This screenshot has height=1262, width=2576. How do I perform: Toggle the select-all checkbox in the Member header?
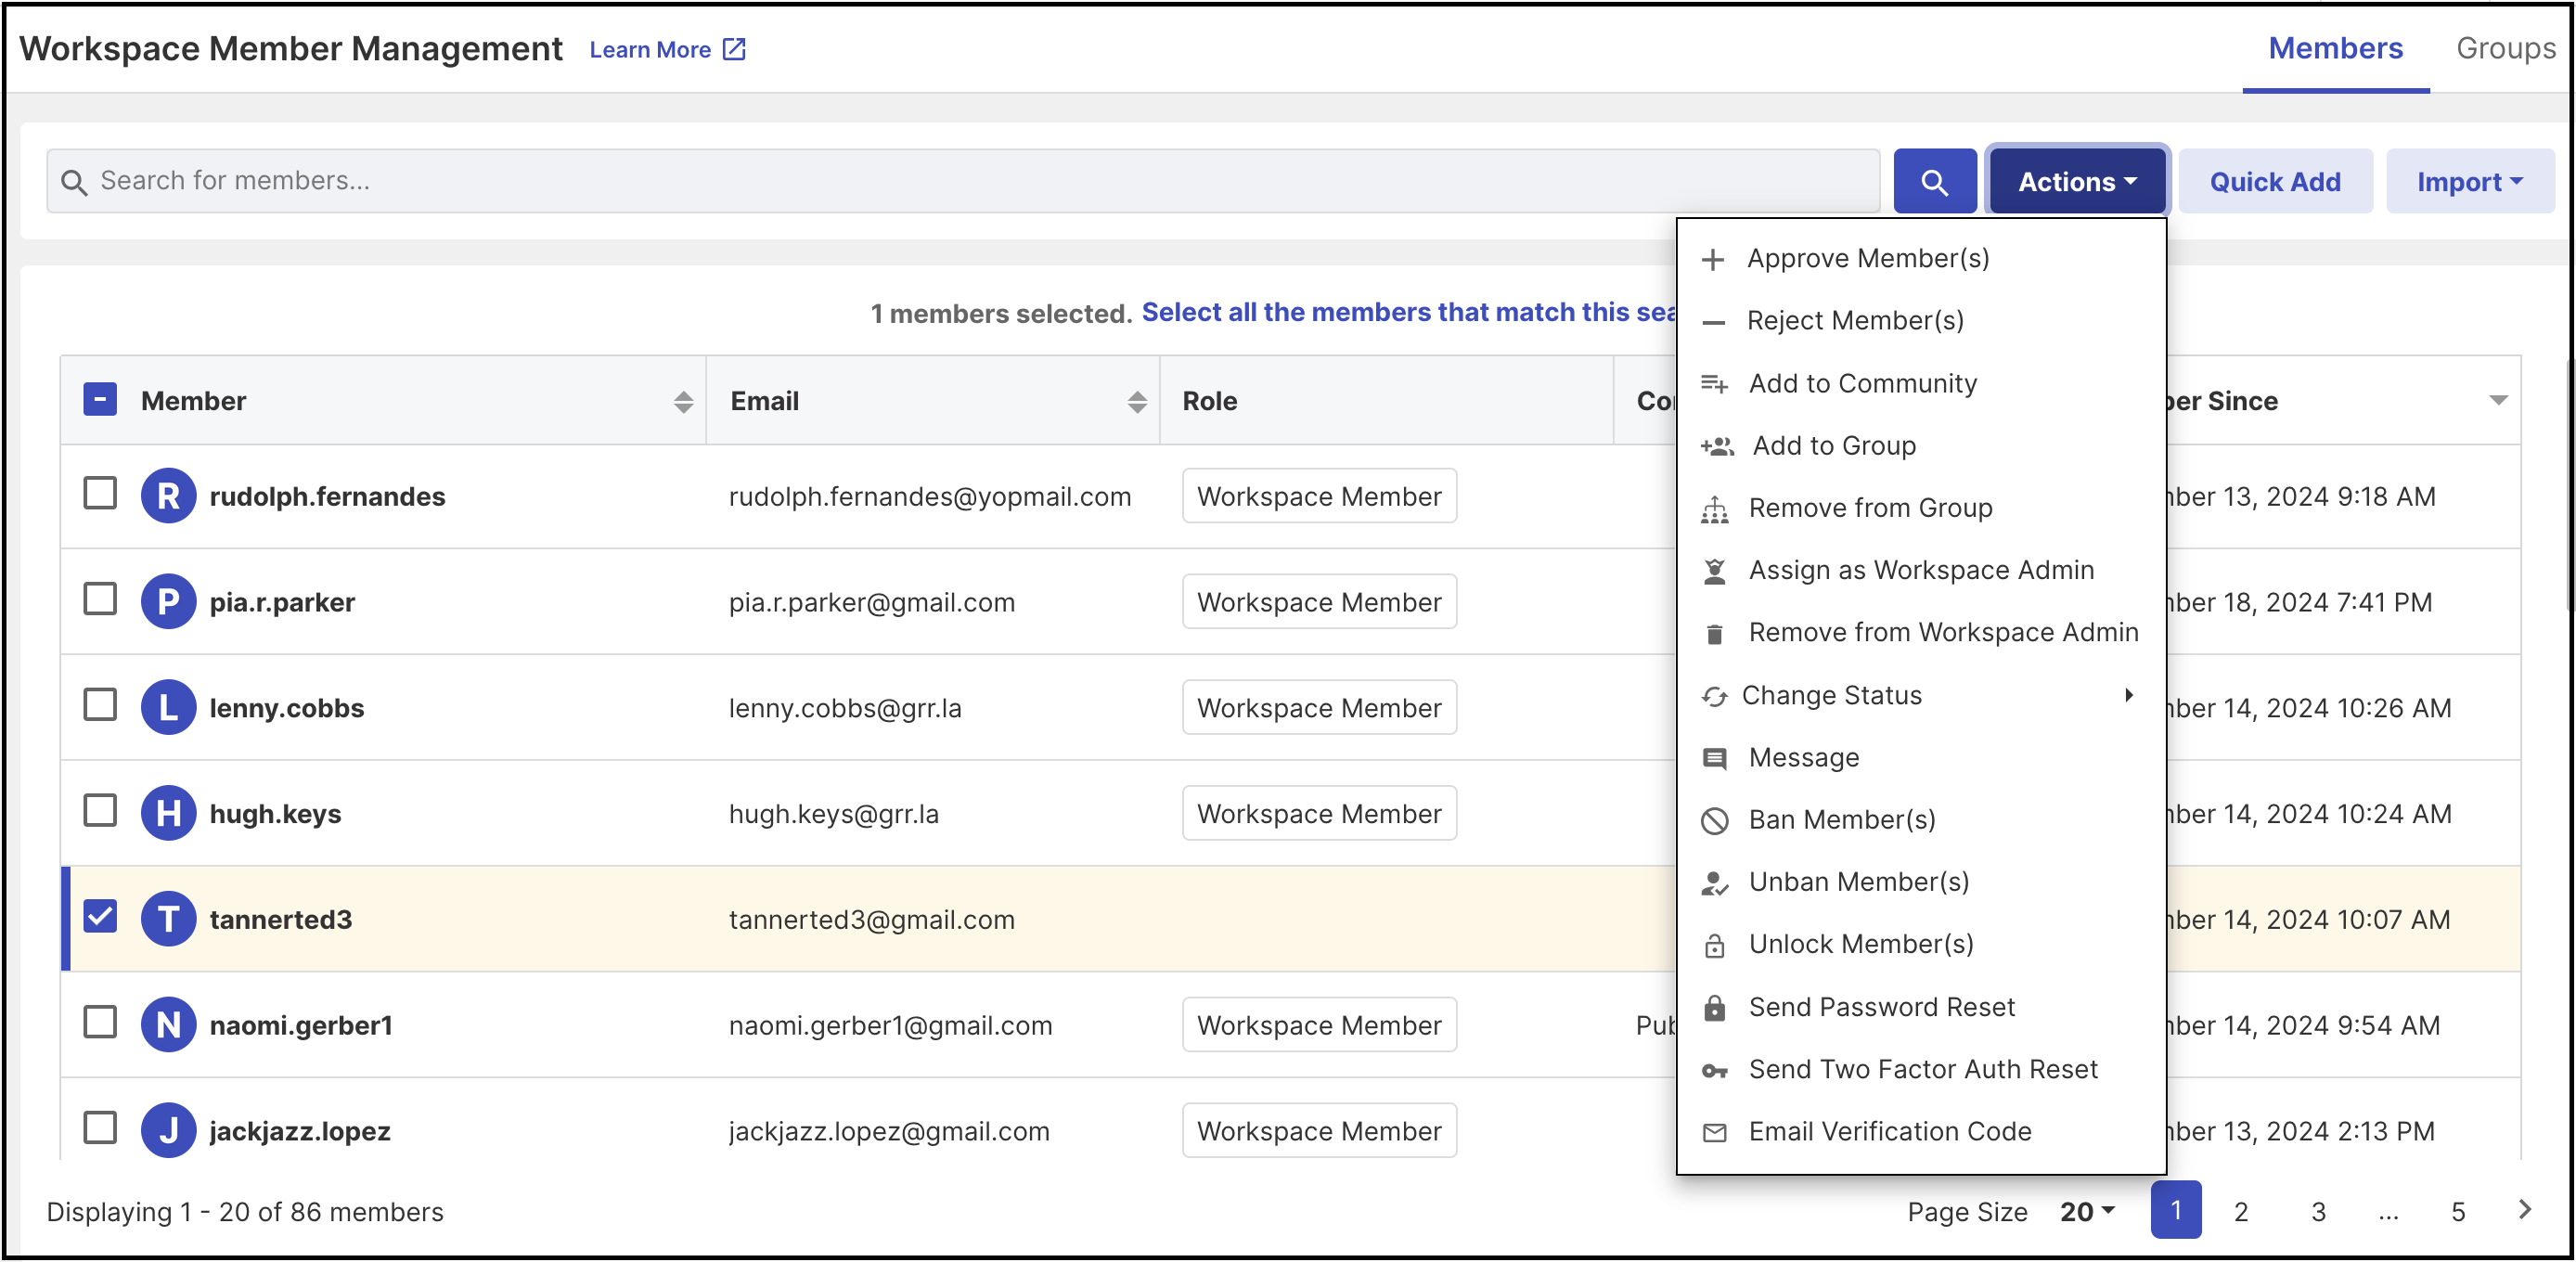pyautogui.click(x=100, y=400)
